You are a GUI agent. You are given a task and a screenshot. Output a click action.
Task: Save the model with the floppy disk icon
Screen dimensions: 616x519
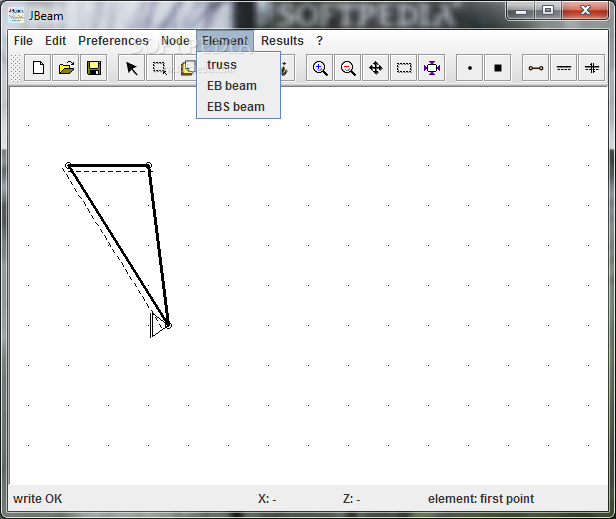point(94,68)
